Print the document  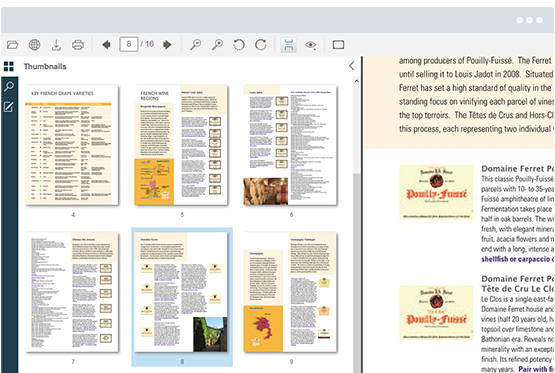click(78, 45)
